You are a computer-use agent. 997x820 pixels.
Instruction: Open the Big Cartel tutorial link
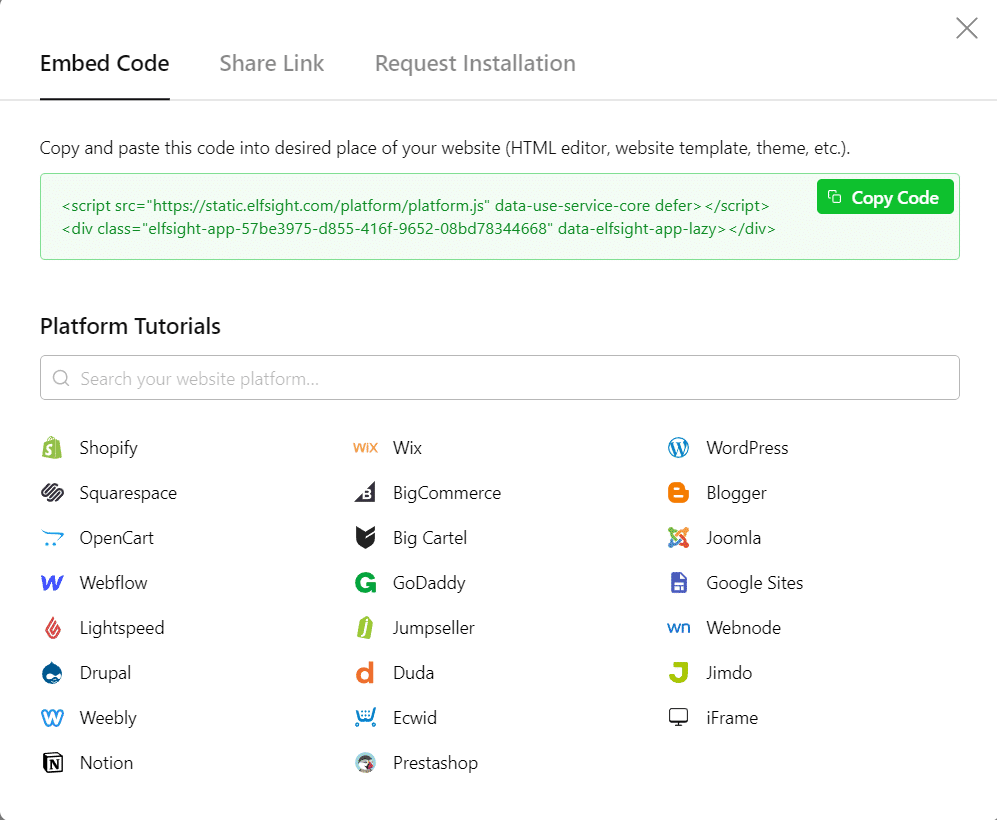point(430,538)
